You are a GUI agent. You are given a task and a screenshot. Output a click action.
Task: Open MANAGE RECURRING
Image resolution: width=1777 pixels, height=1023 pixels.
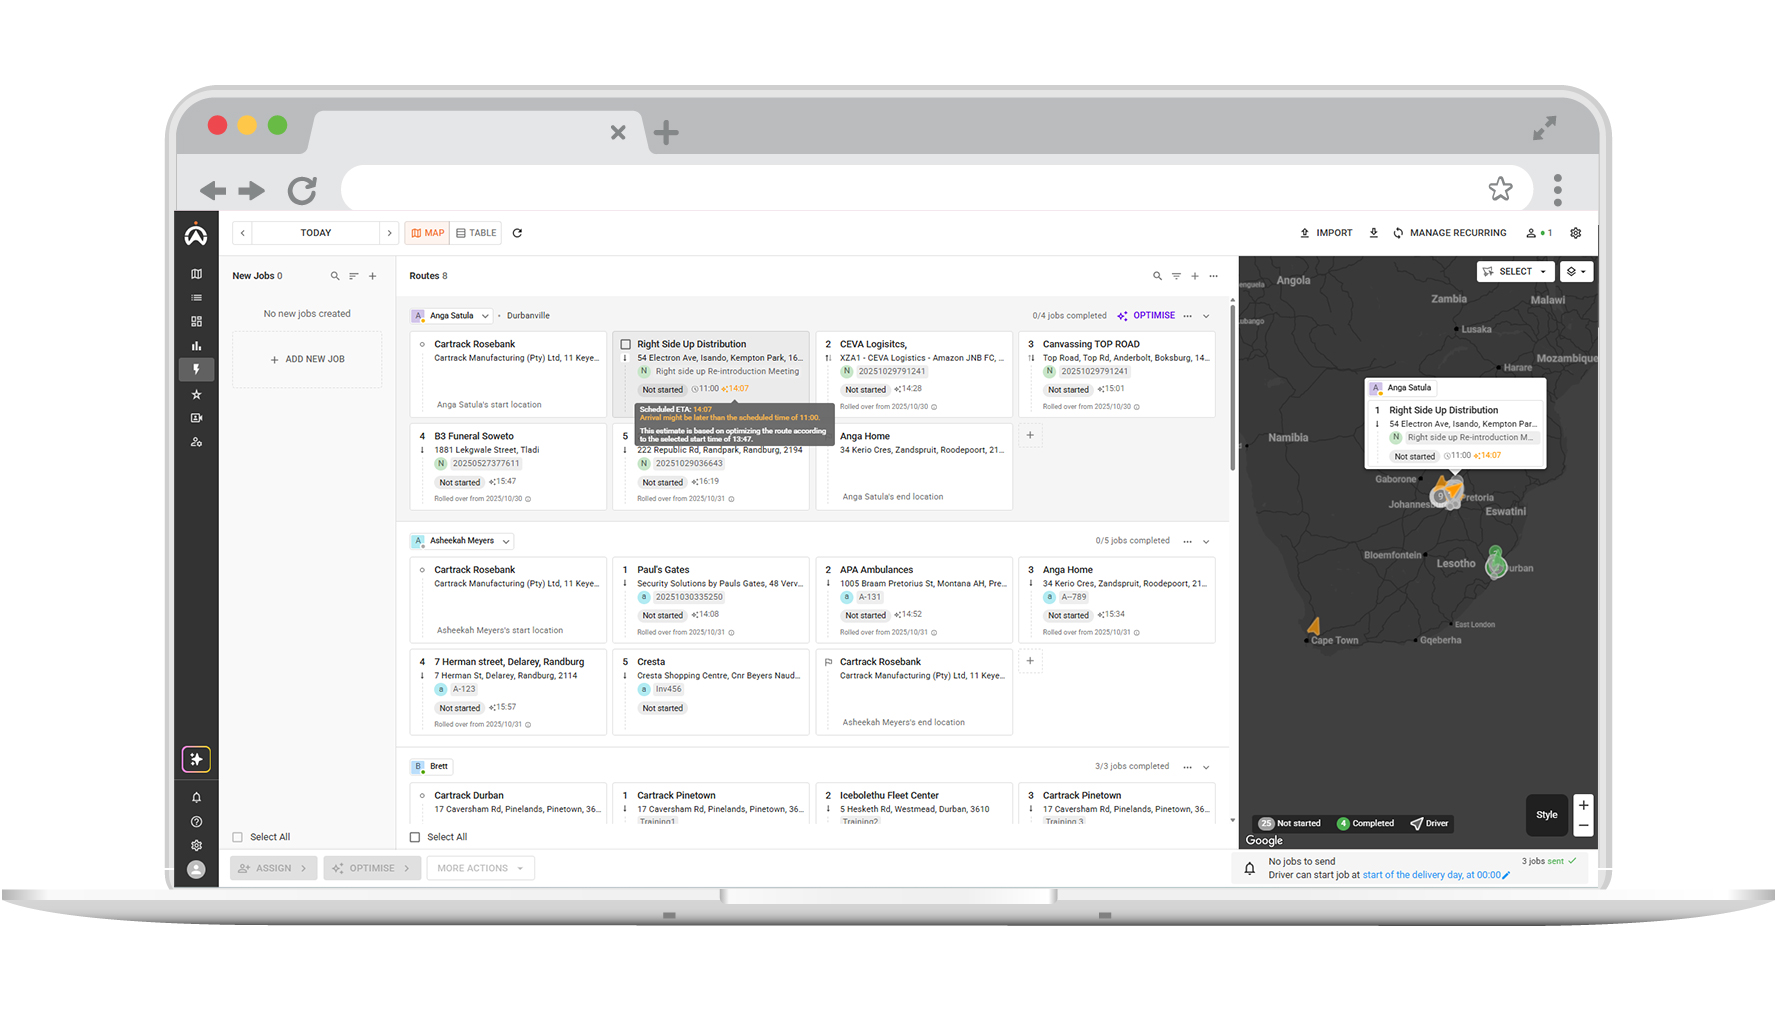click(1449, 233)
